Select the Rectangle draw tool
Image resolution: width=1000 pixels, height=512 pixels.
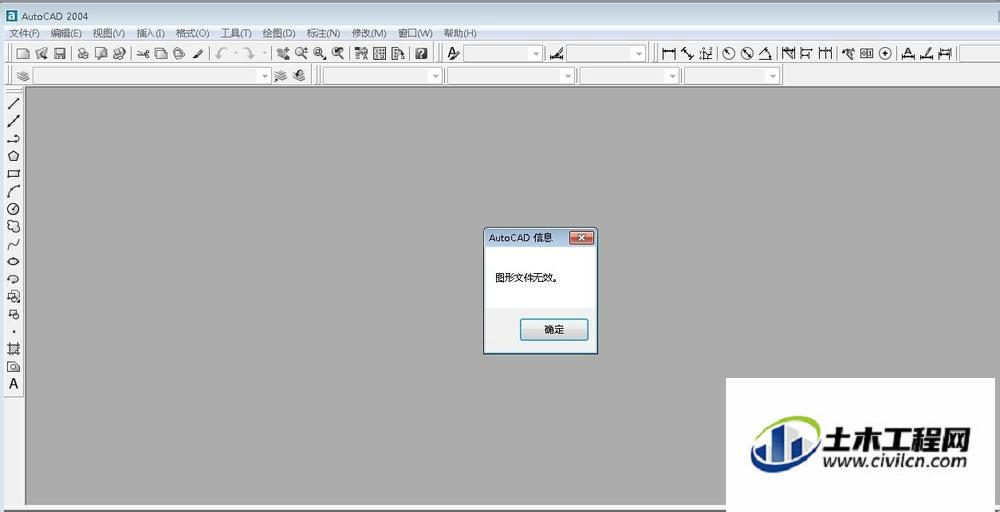pyautogui.click(x=13, y=173)
